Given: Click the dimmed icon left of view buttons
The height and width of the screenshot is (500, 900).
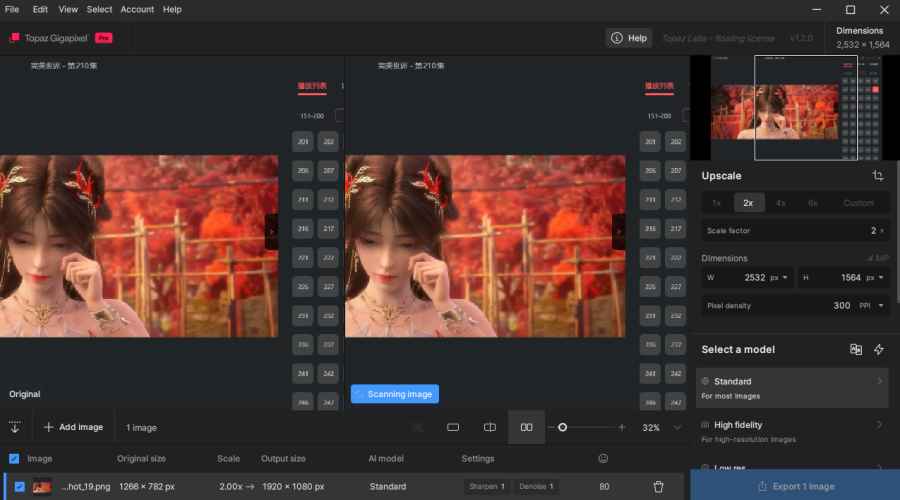Looking at the screenshot, I should [418, 427].
